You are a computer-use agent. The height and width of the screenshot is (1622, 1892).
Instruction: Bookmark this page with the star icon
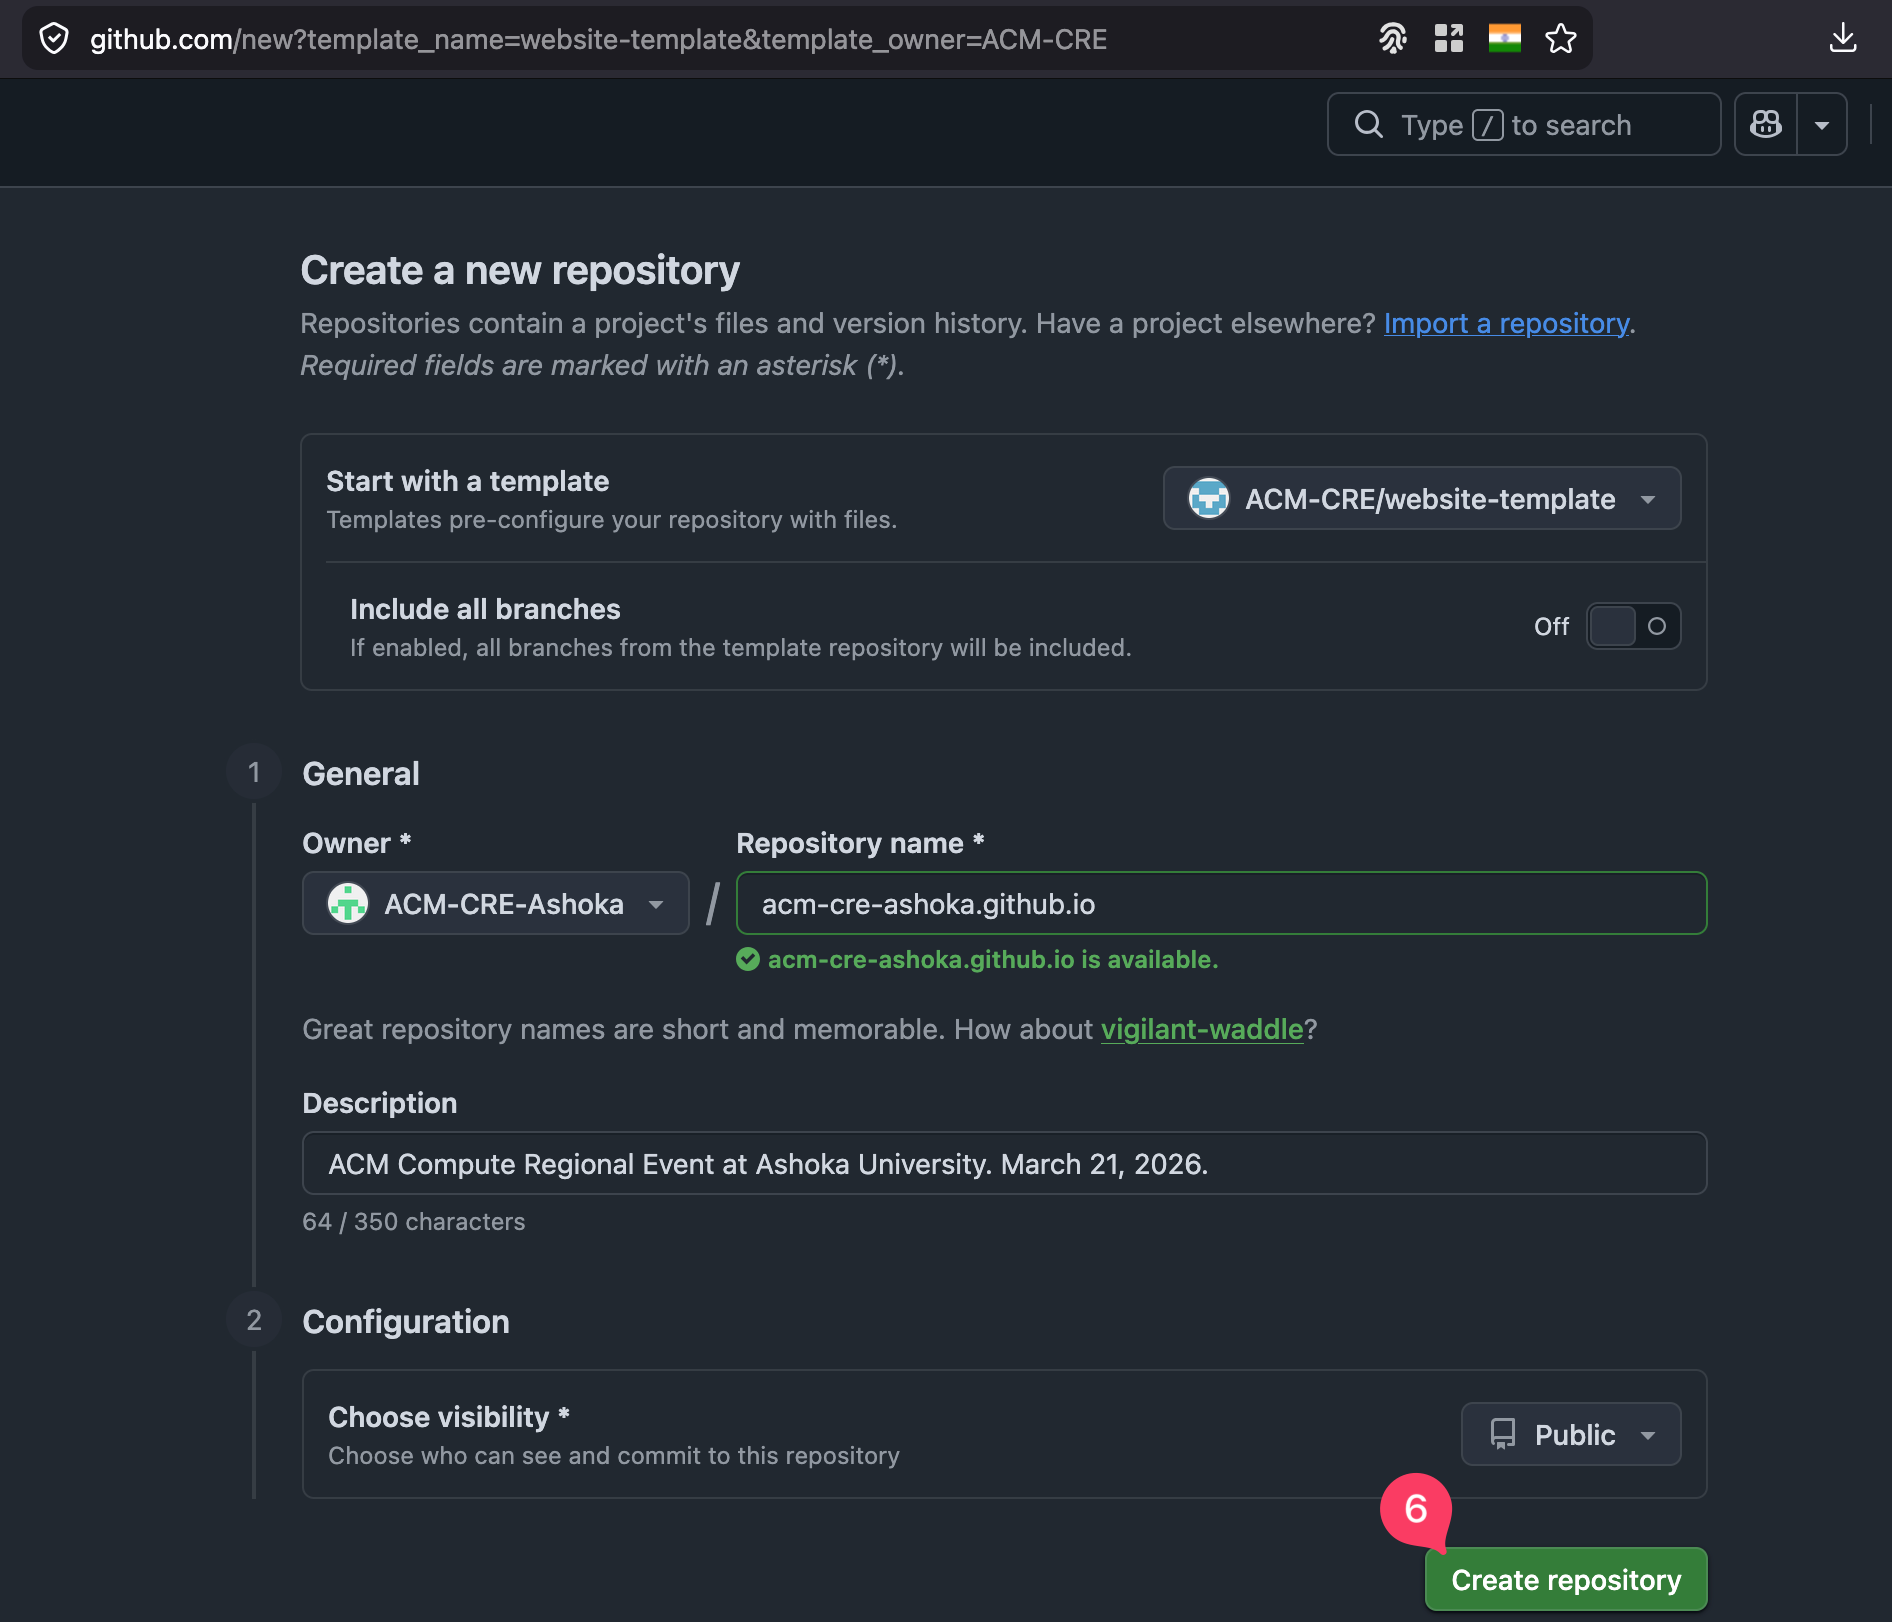(x=1561, y=39)
